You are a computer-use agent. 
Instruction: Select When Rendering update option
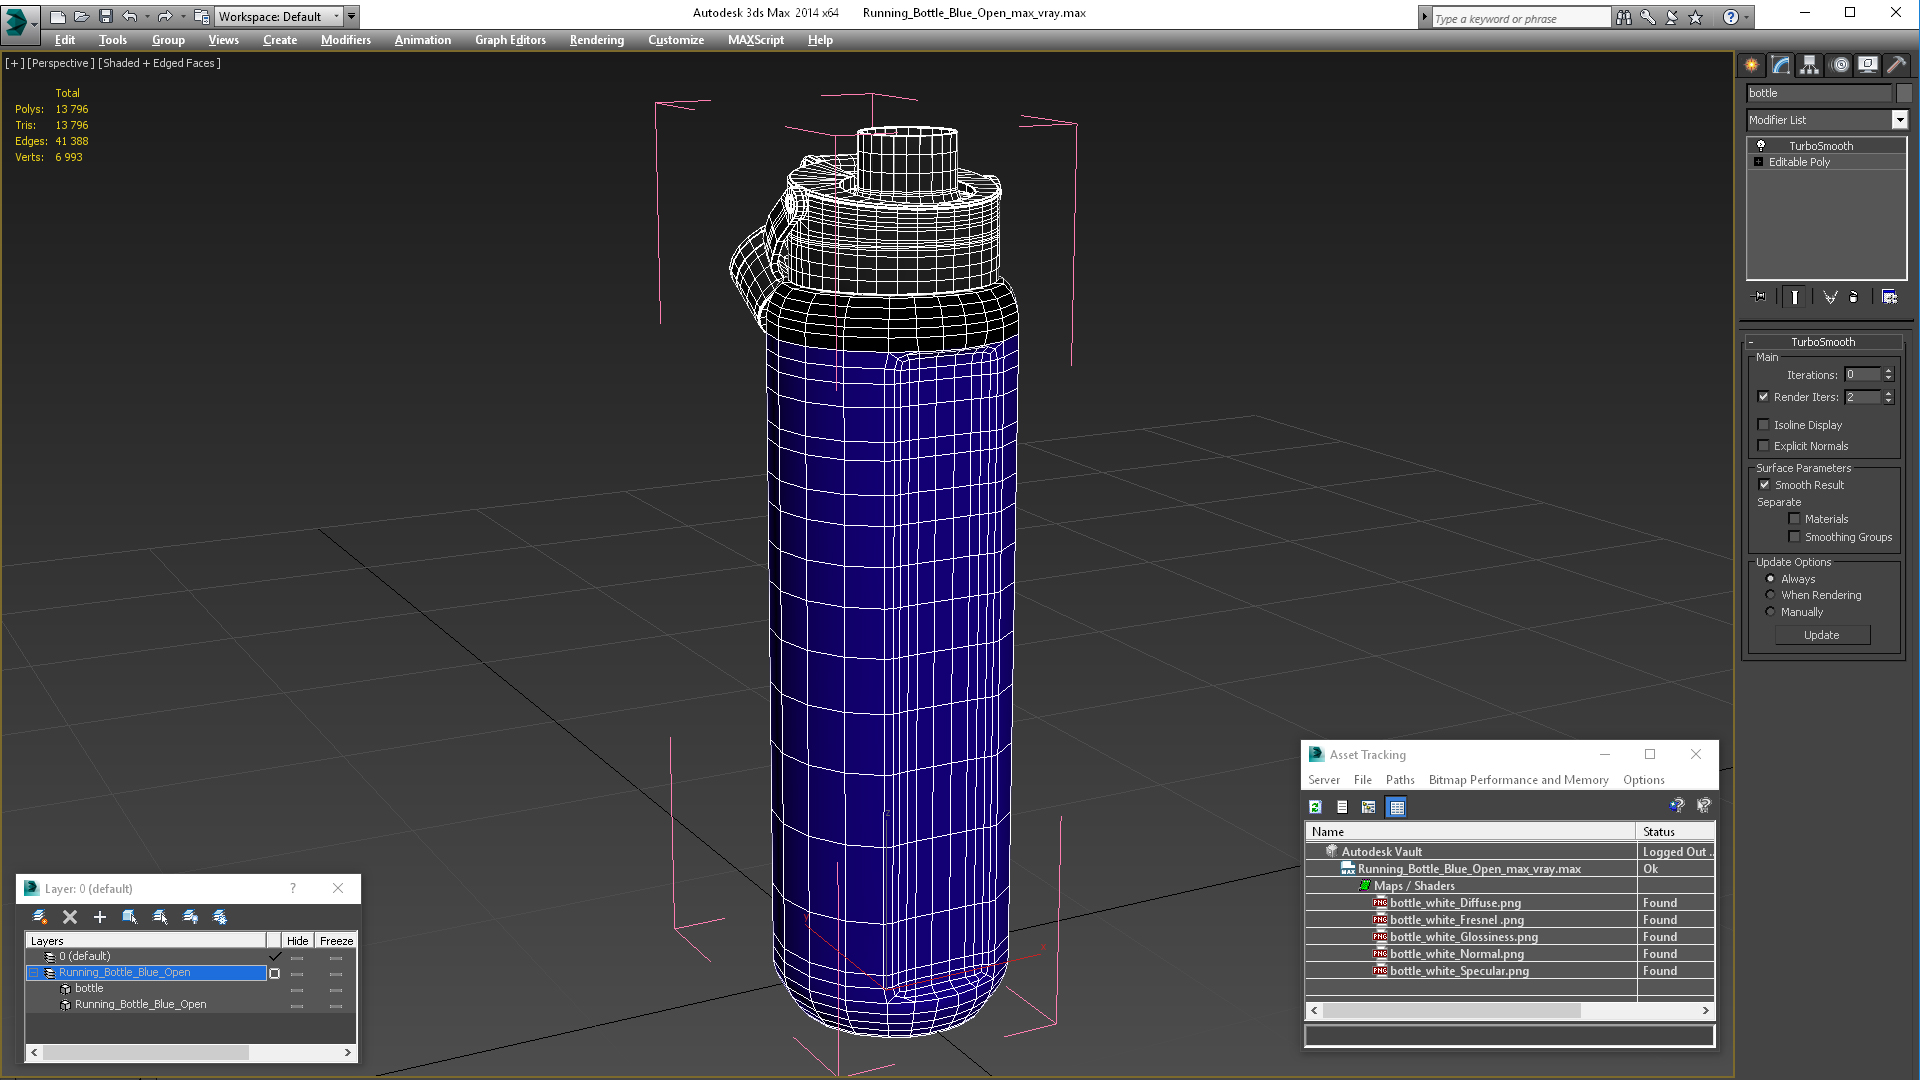1771,595
